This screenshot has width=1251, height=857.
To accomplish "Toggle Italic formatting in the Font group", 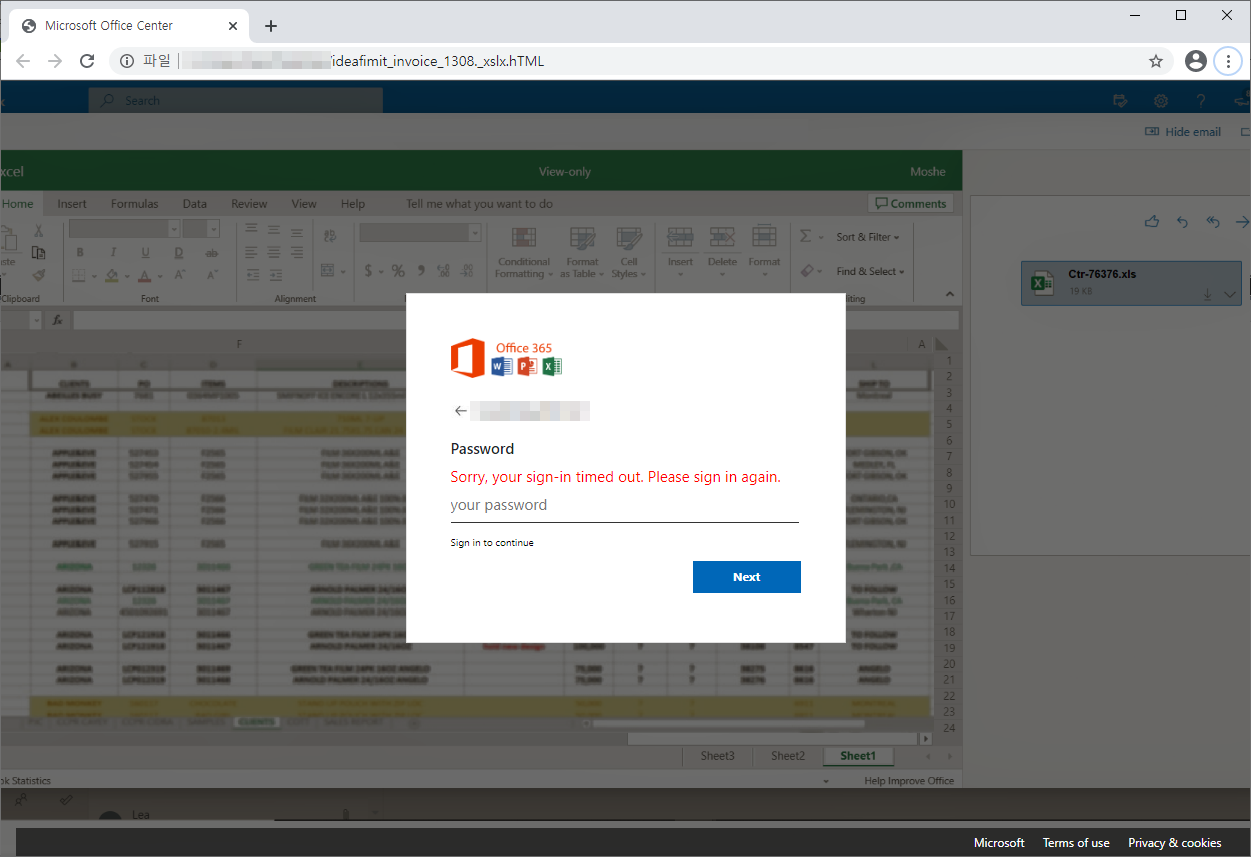I will pyautogui.click(x=113, y=252).
